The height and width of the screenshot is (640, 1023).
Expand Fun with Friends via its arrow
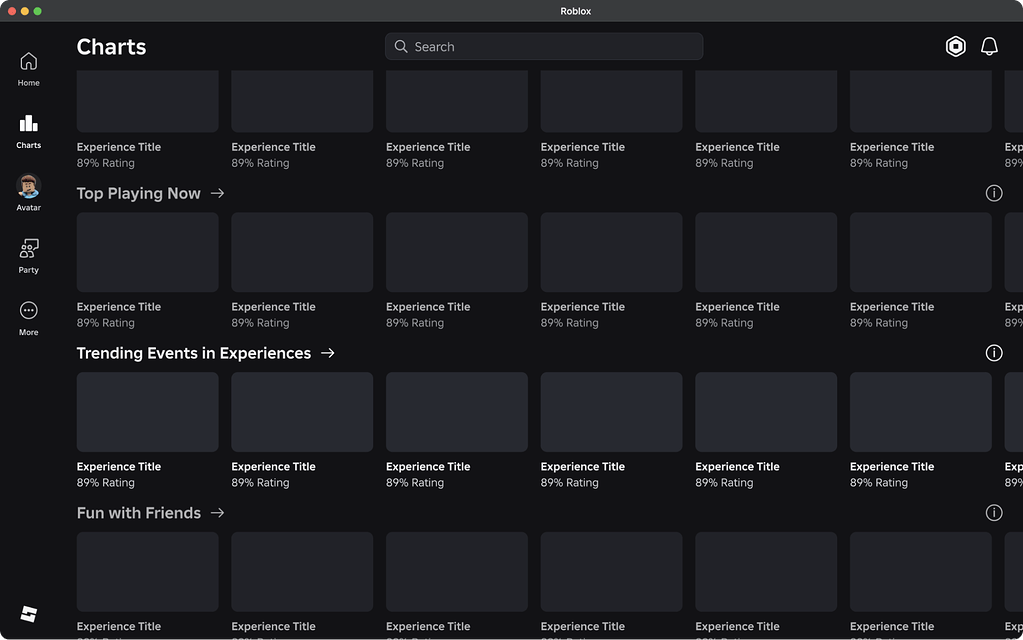pyautogui.click(x=217, y=512)
